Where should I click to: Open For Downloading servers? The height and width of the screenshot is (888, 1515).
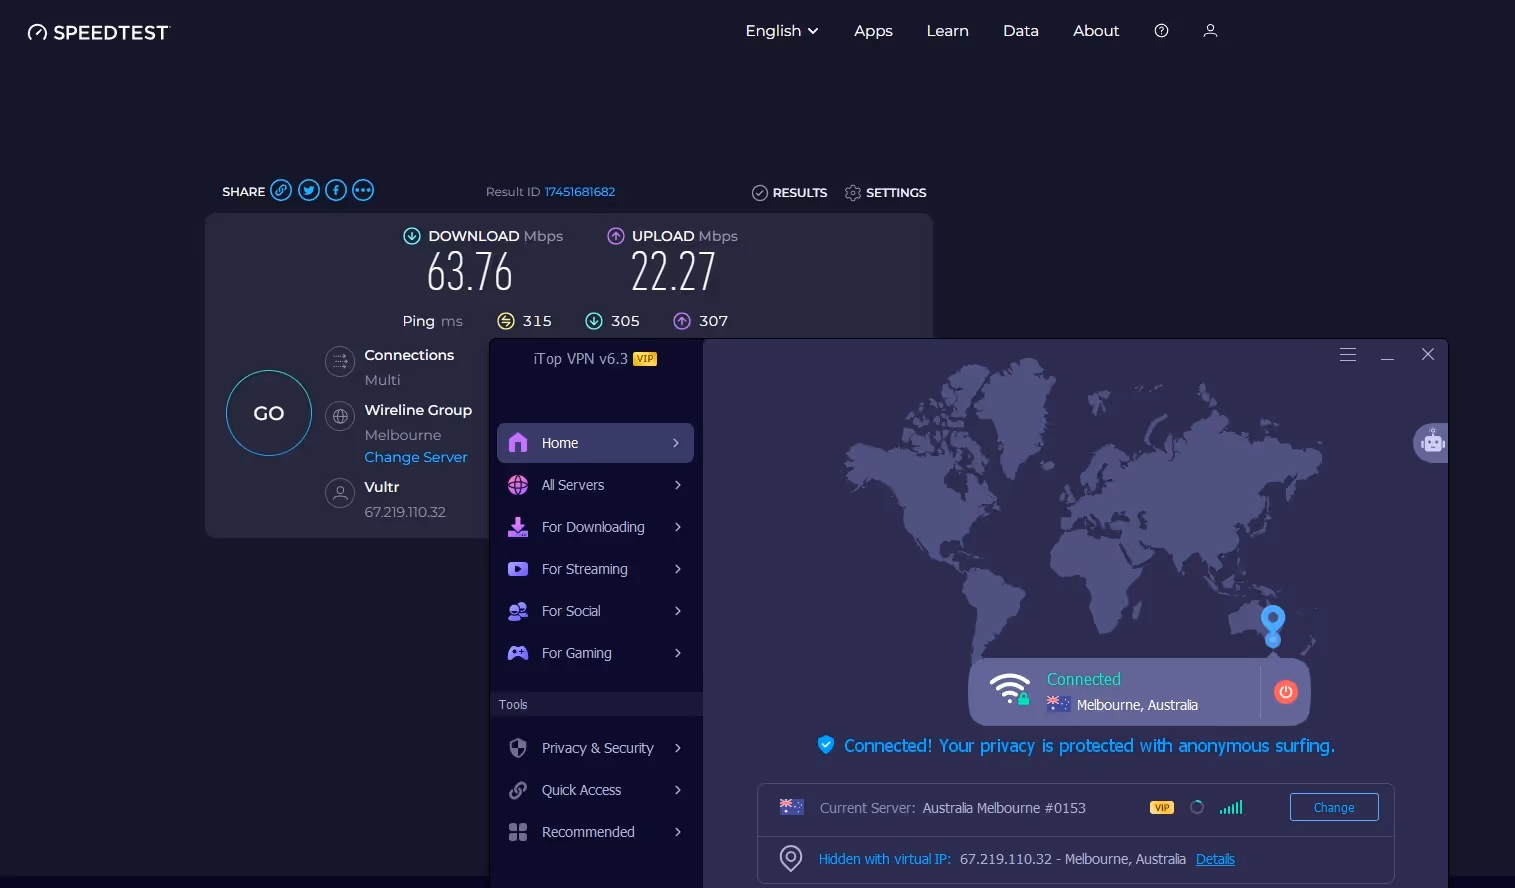point(595,527)
